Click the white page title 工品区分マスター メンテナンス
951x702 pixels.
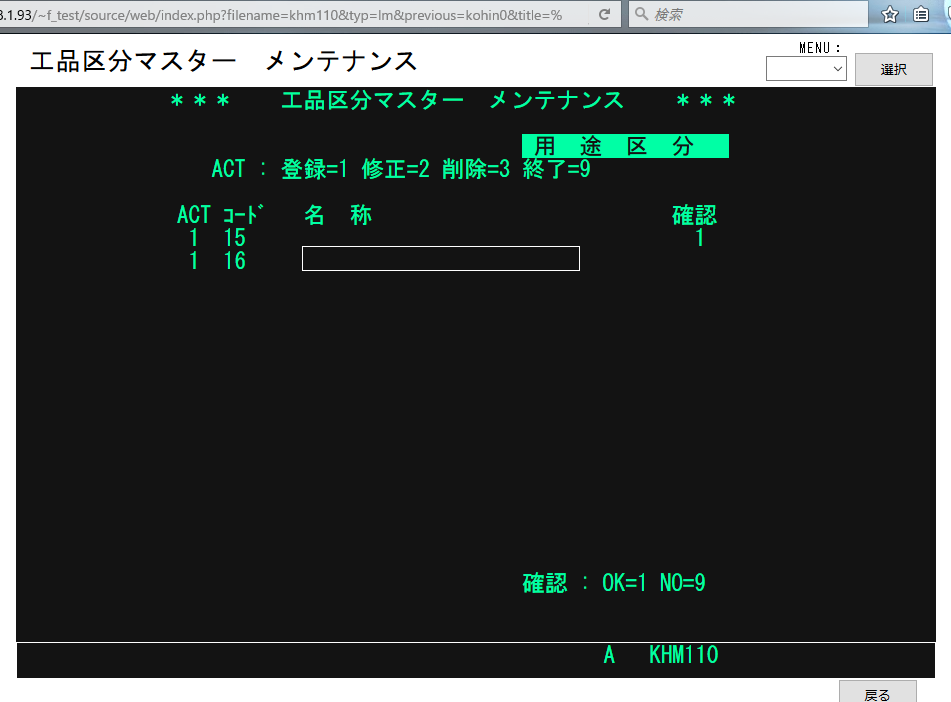223,61
